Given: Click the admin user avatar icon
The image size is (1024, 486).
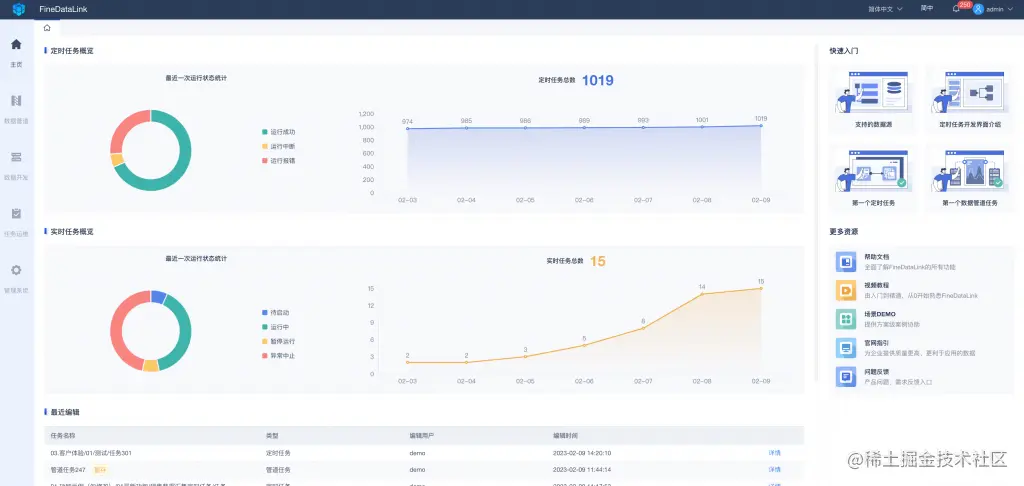Looking at the screenshot, I should 978,9.
